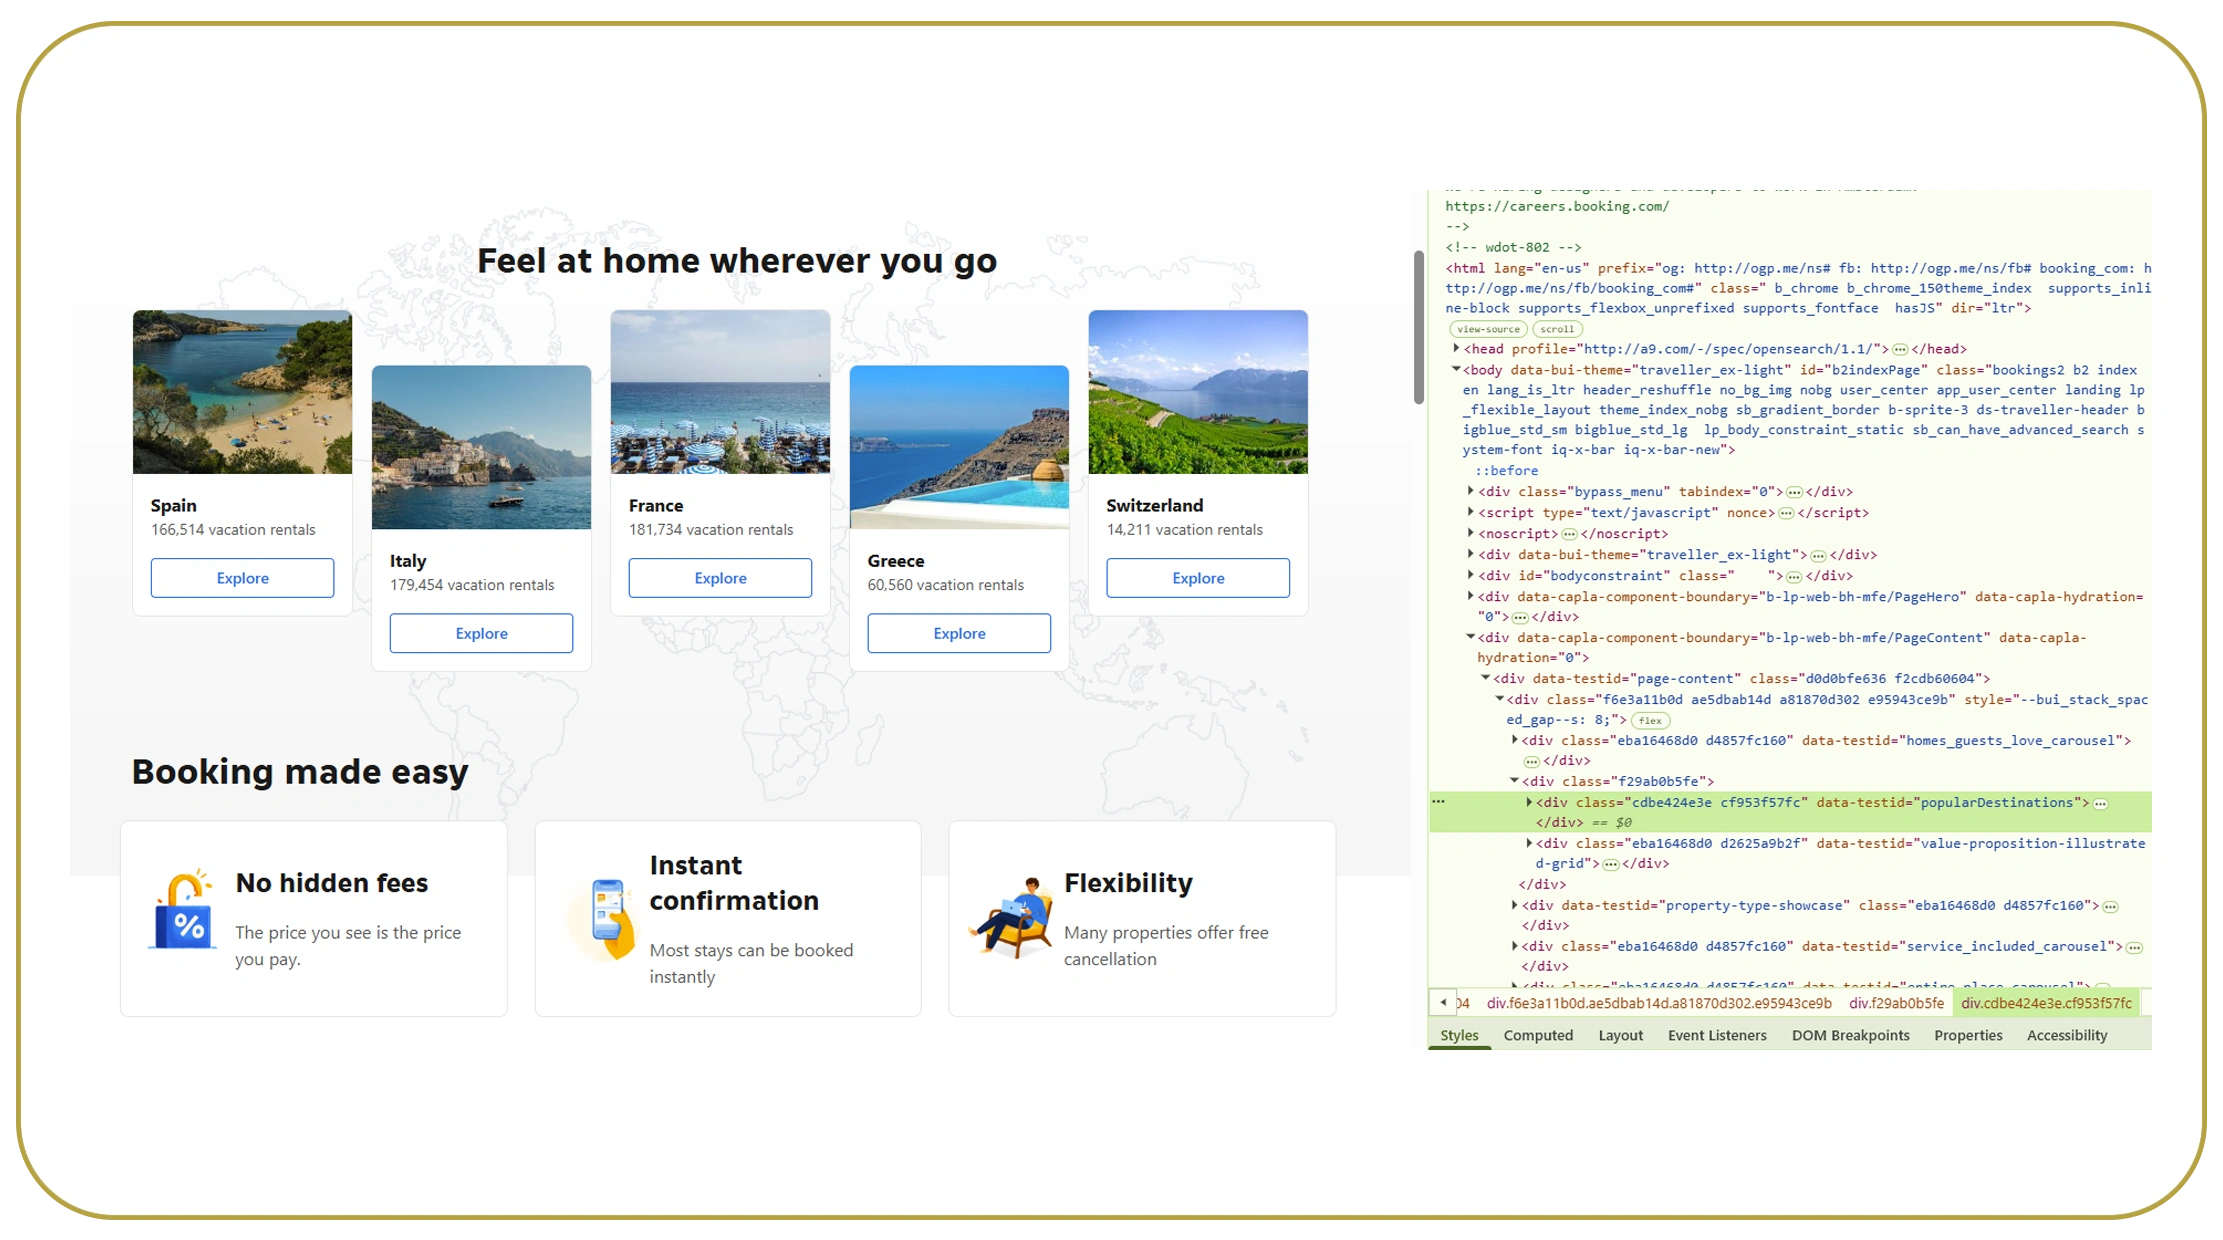Click Explore button under Italy
Image resolution: width=2223 pixels, height=1240 pixels.
pyautogui.click(x=481, y=633)
